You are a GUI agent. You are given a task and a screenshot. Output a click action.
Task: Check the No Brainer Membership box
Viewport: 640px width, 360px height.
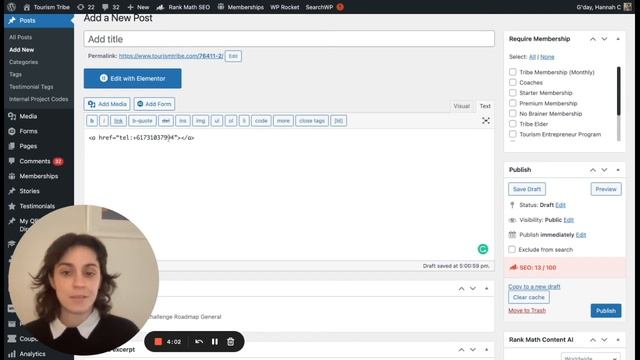point(513,113)
